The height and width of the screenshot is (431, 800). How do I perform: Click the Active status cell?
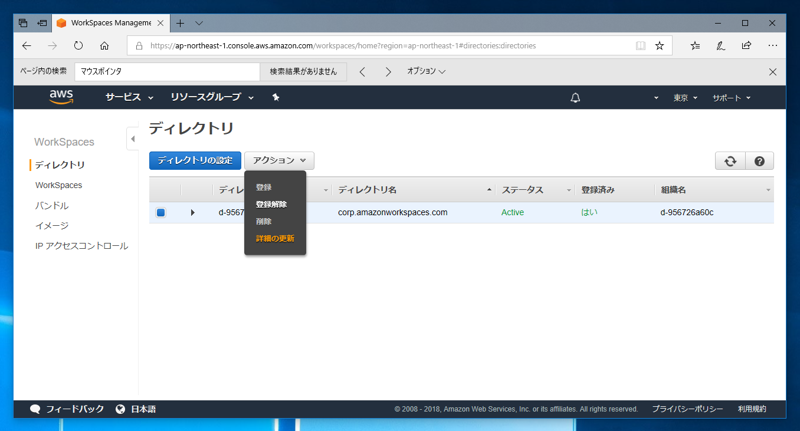coord(512,212)
